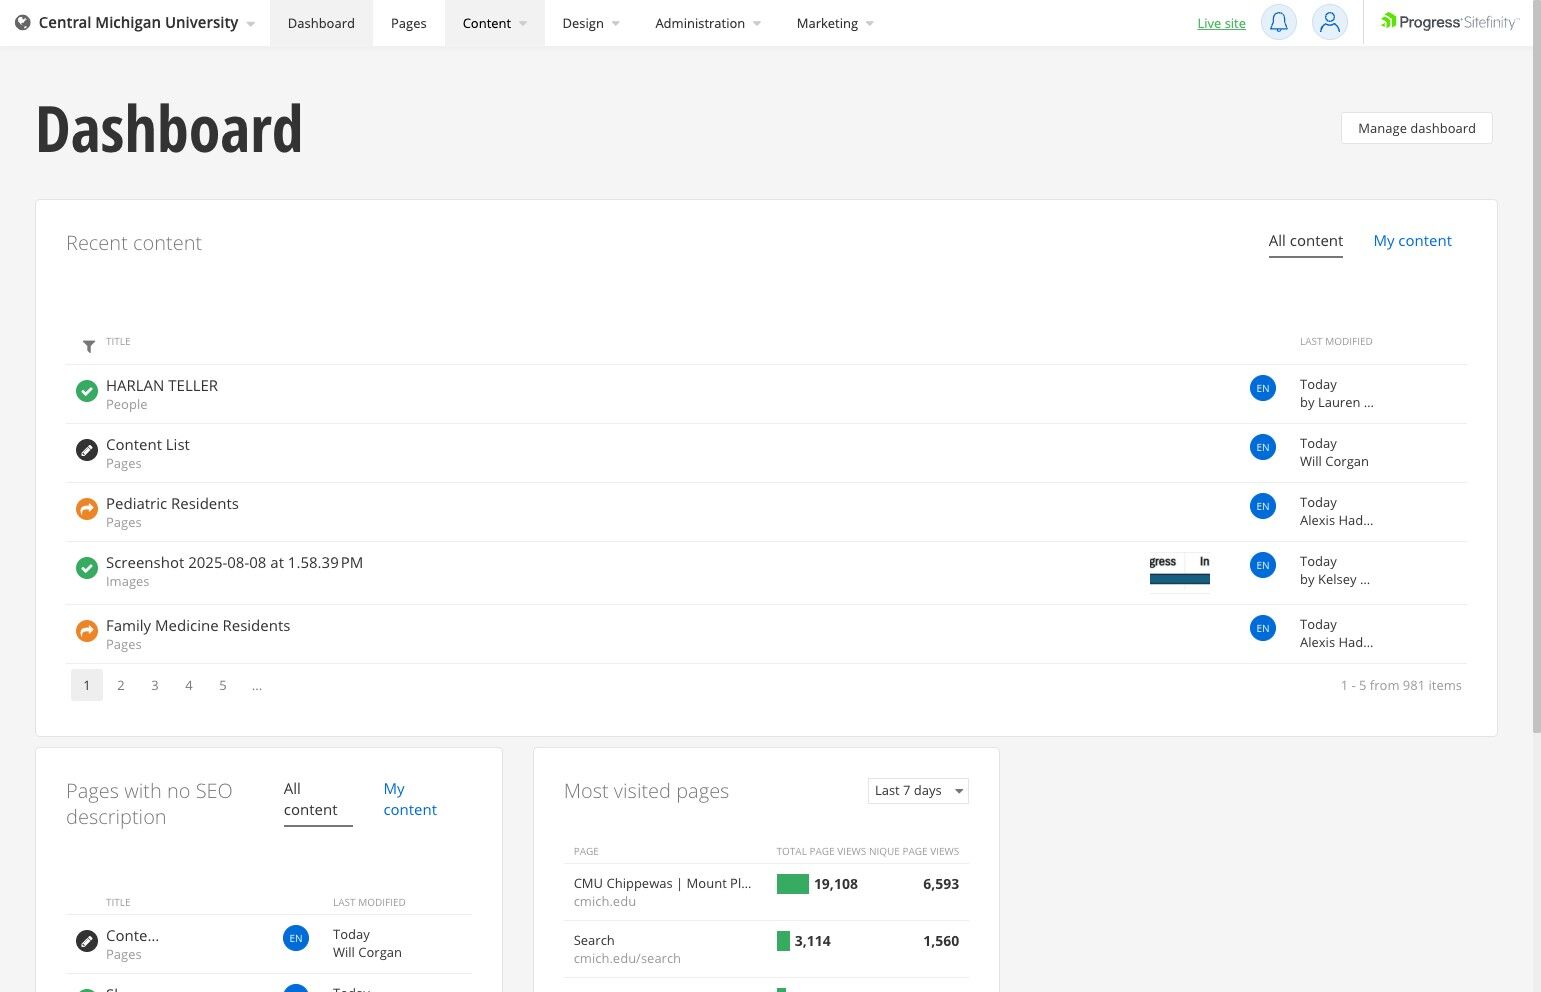
Task: Click the green page views bar for Search
Action: (x=783, y=941)
